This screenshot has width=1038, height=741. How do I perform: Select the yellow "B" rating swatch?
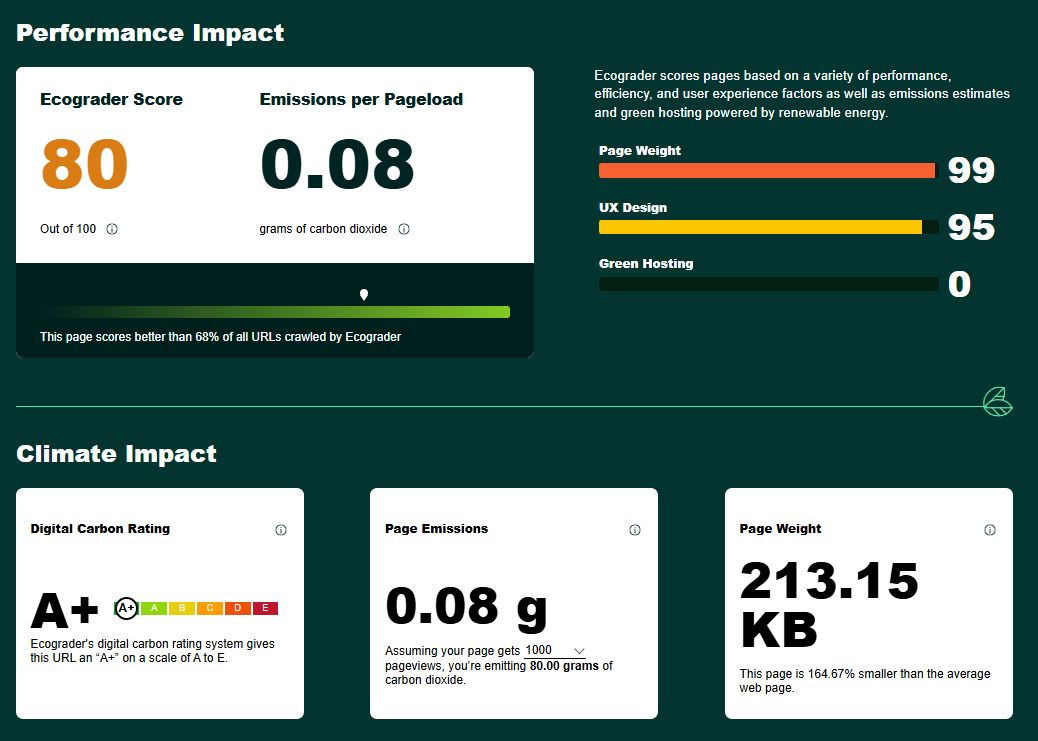[x=181, y=608]
